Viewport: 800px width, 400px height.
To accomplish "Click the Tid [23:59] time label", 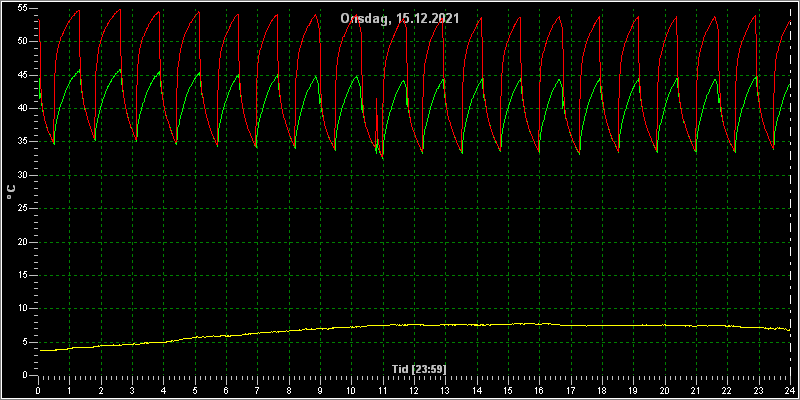I will pyautogui.click(x=419, y=368).
